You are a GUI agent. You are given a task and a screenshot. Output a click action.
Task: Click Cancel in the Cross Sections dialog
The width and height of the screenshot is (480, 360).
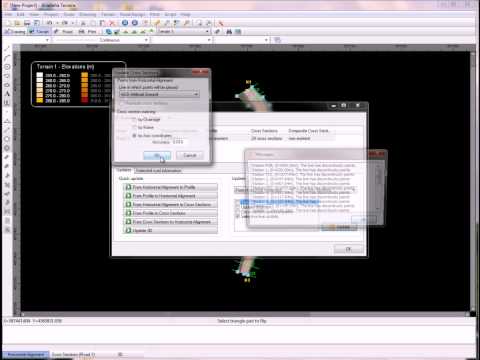click(x=190, y=155)
